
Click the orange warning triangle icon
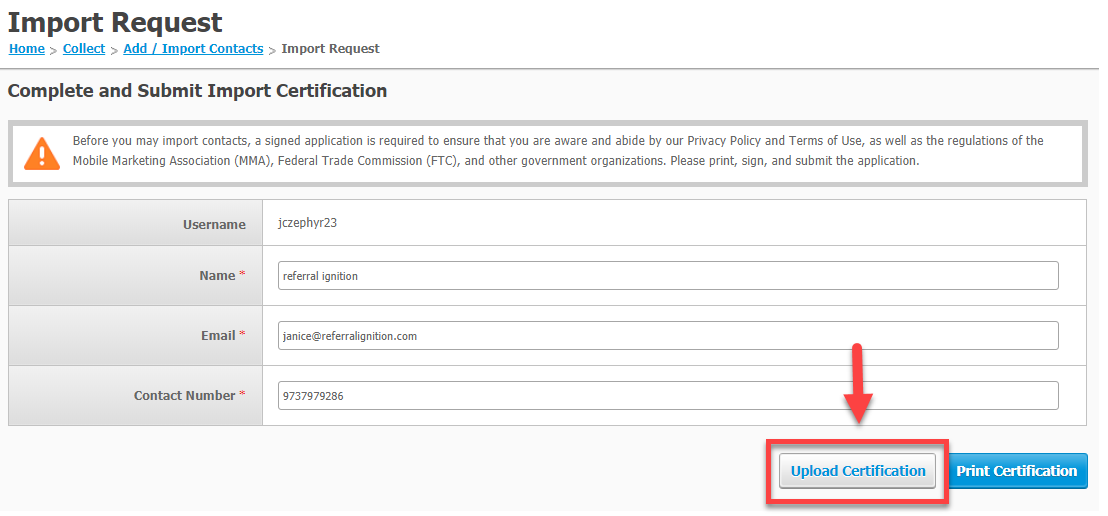[x=42, y=153]
